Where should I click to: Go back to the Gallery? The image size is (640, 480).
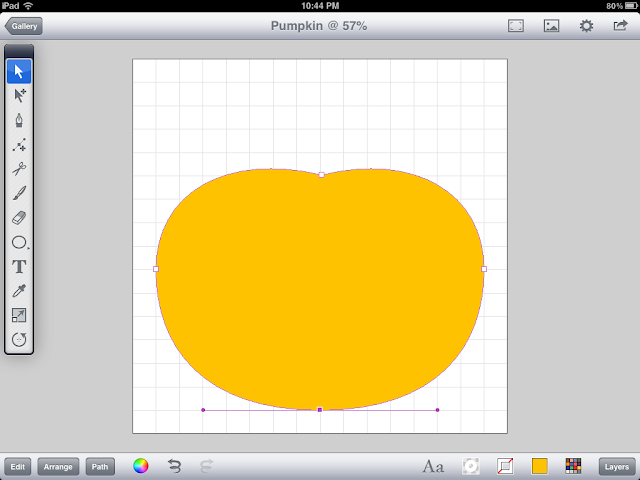click(24, 26)
